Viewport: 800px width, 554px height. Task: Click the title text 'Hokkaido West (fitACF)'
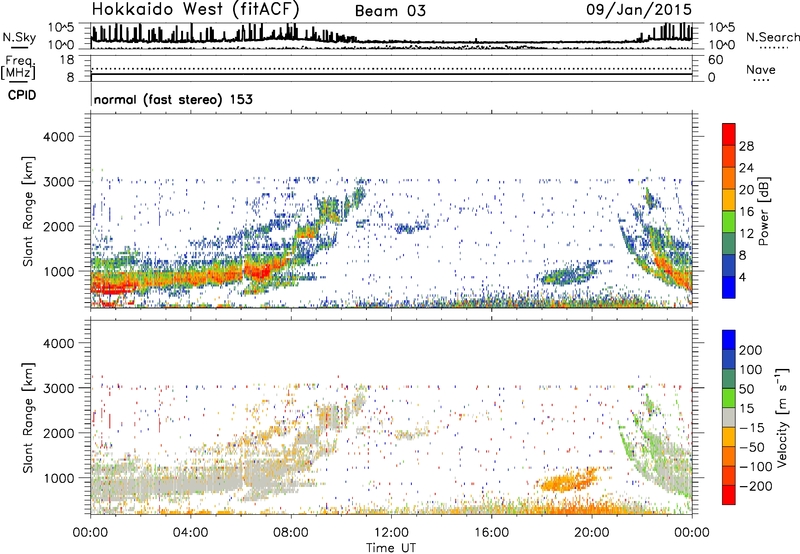[195, 9]
